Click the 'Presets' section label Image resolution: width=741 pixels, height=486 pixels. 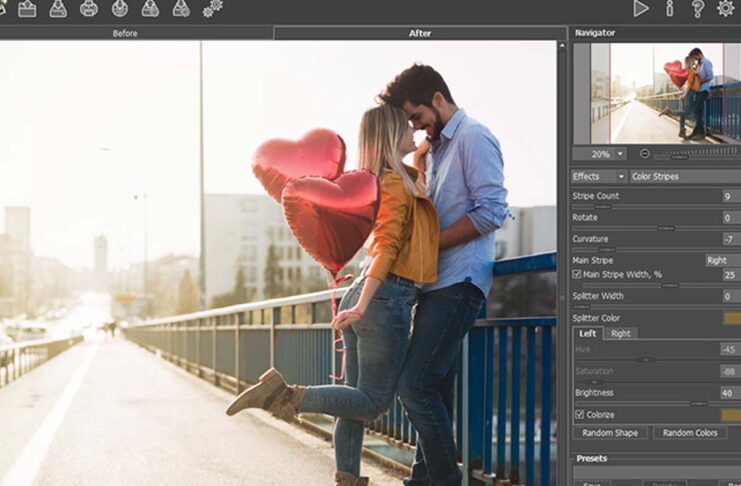tap(592, 458)
